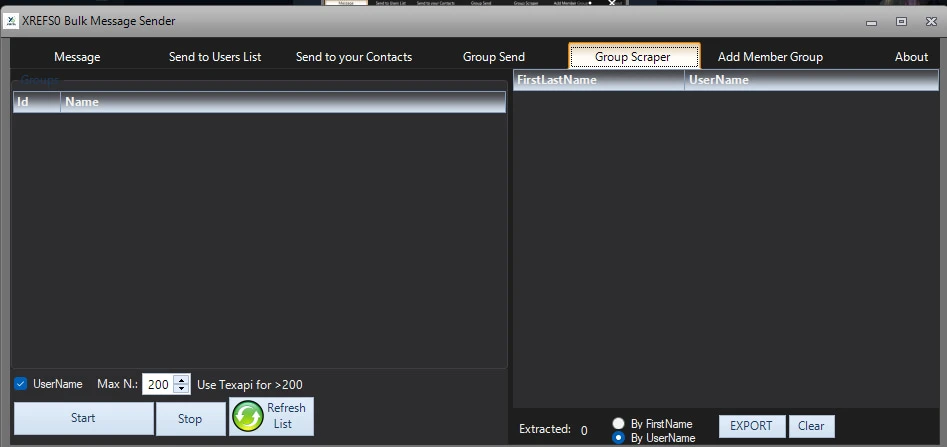
Task: Close the Bulk Message Sender window
Action: click(x=931, y=22)
